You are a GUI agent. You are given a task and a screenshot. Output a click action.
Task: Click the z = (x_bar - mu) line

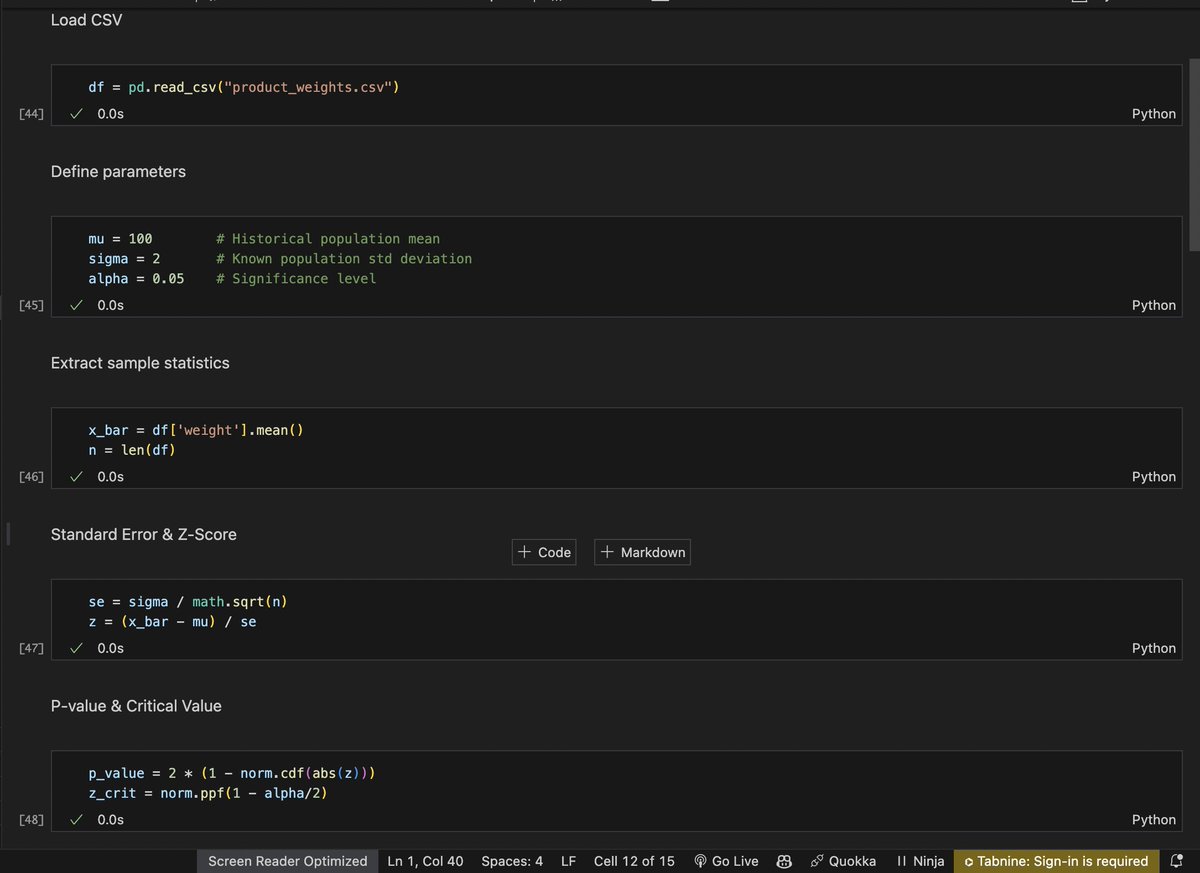click(172, 622)
